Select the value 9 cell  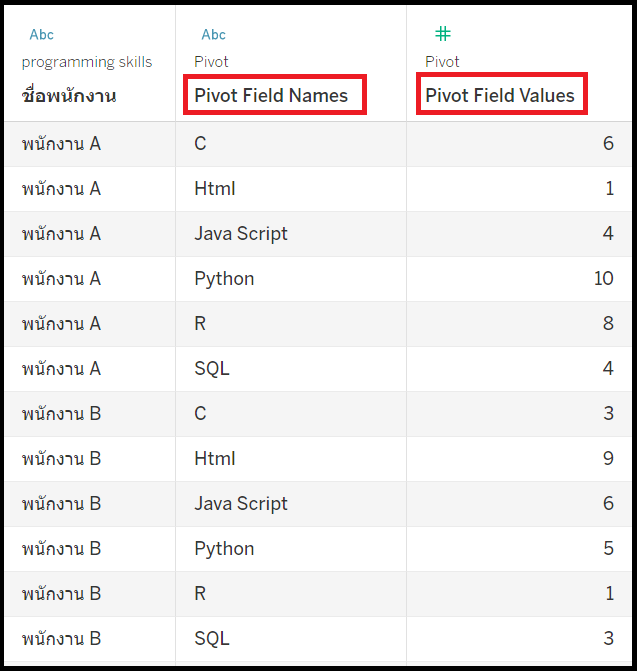click(x=608, y=458)
